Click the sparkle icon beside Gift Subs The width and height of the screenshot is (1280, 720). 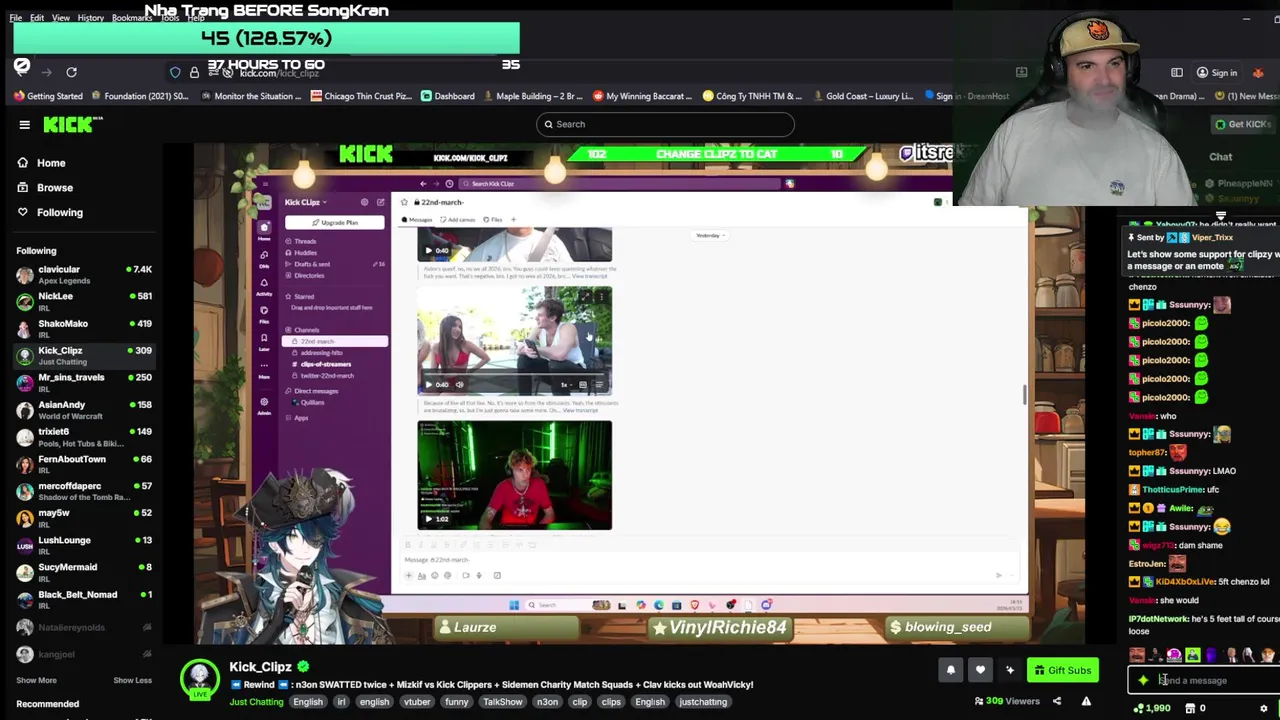[x=1010, y=670]
